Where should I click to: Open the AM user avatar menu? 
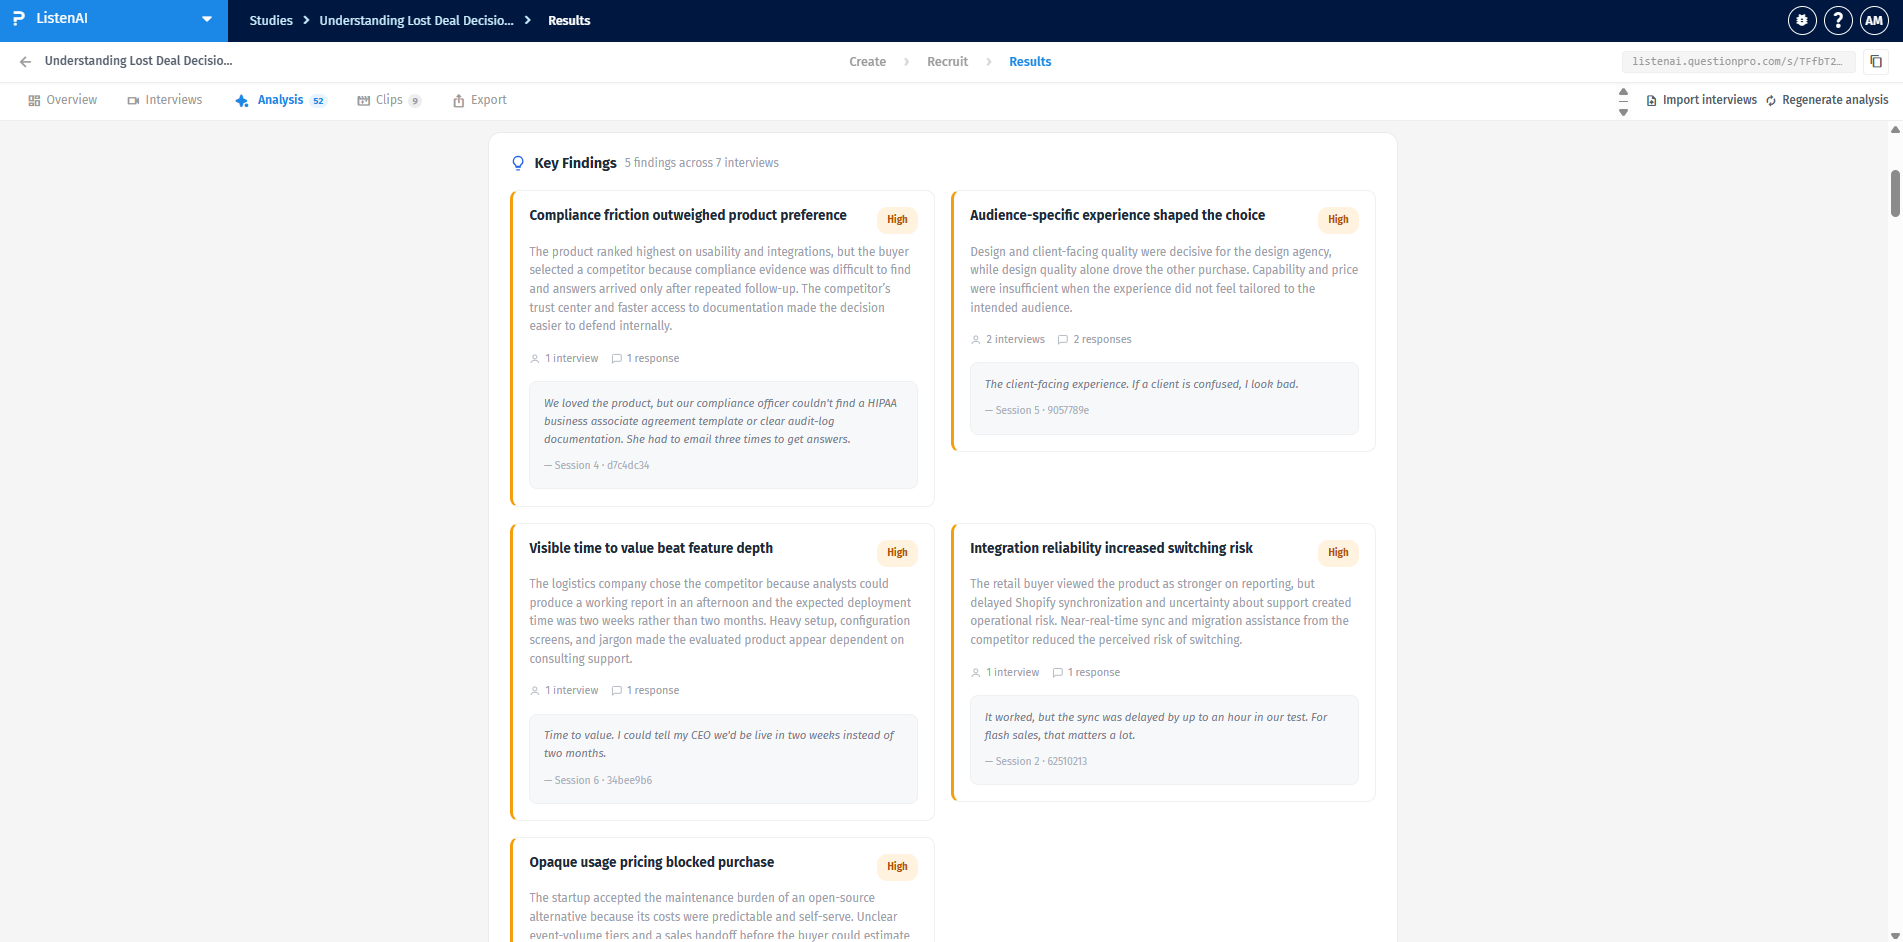pyautogui.click(x=1874, y=20)
